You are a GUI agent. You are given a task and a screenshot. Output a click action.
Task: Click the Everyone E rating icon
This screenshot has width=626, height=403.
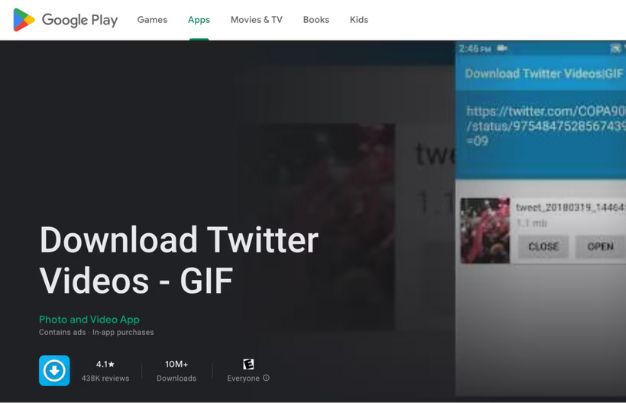click(248, 364)
